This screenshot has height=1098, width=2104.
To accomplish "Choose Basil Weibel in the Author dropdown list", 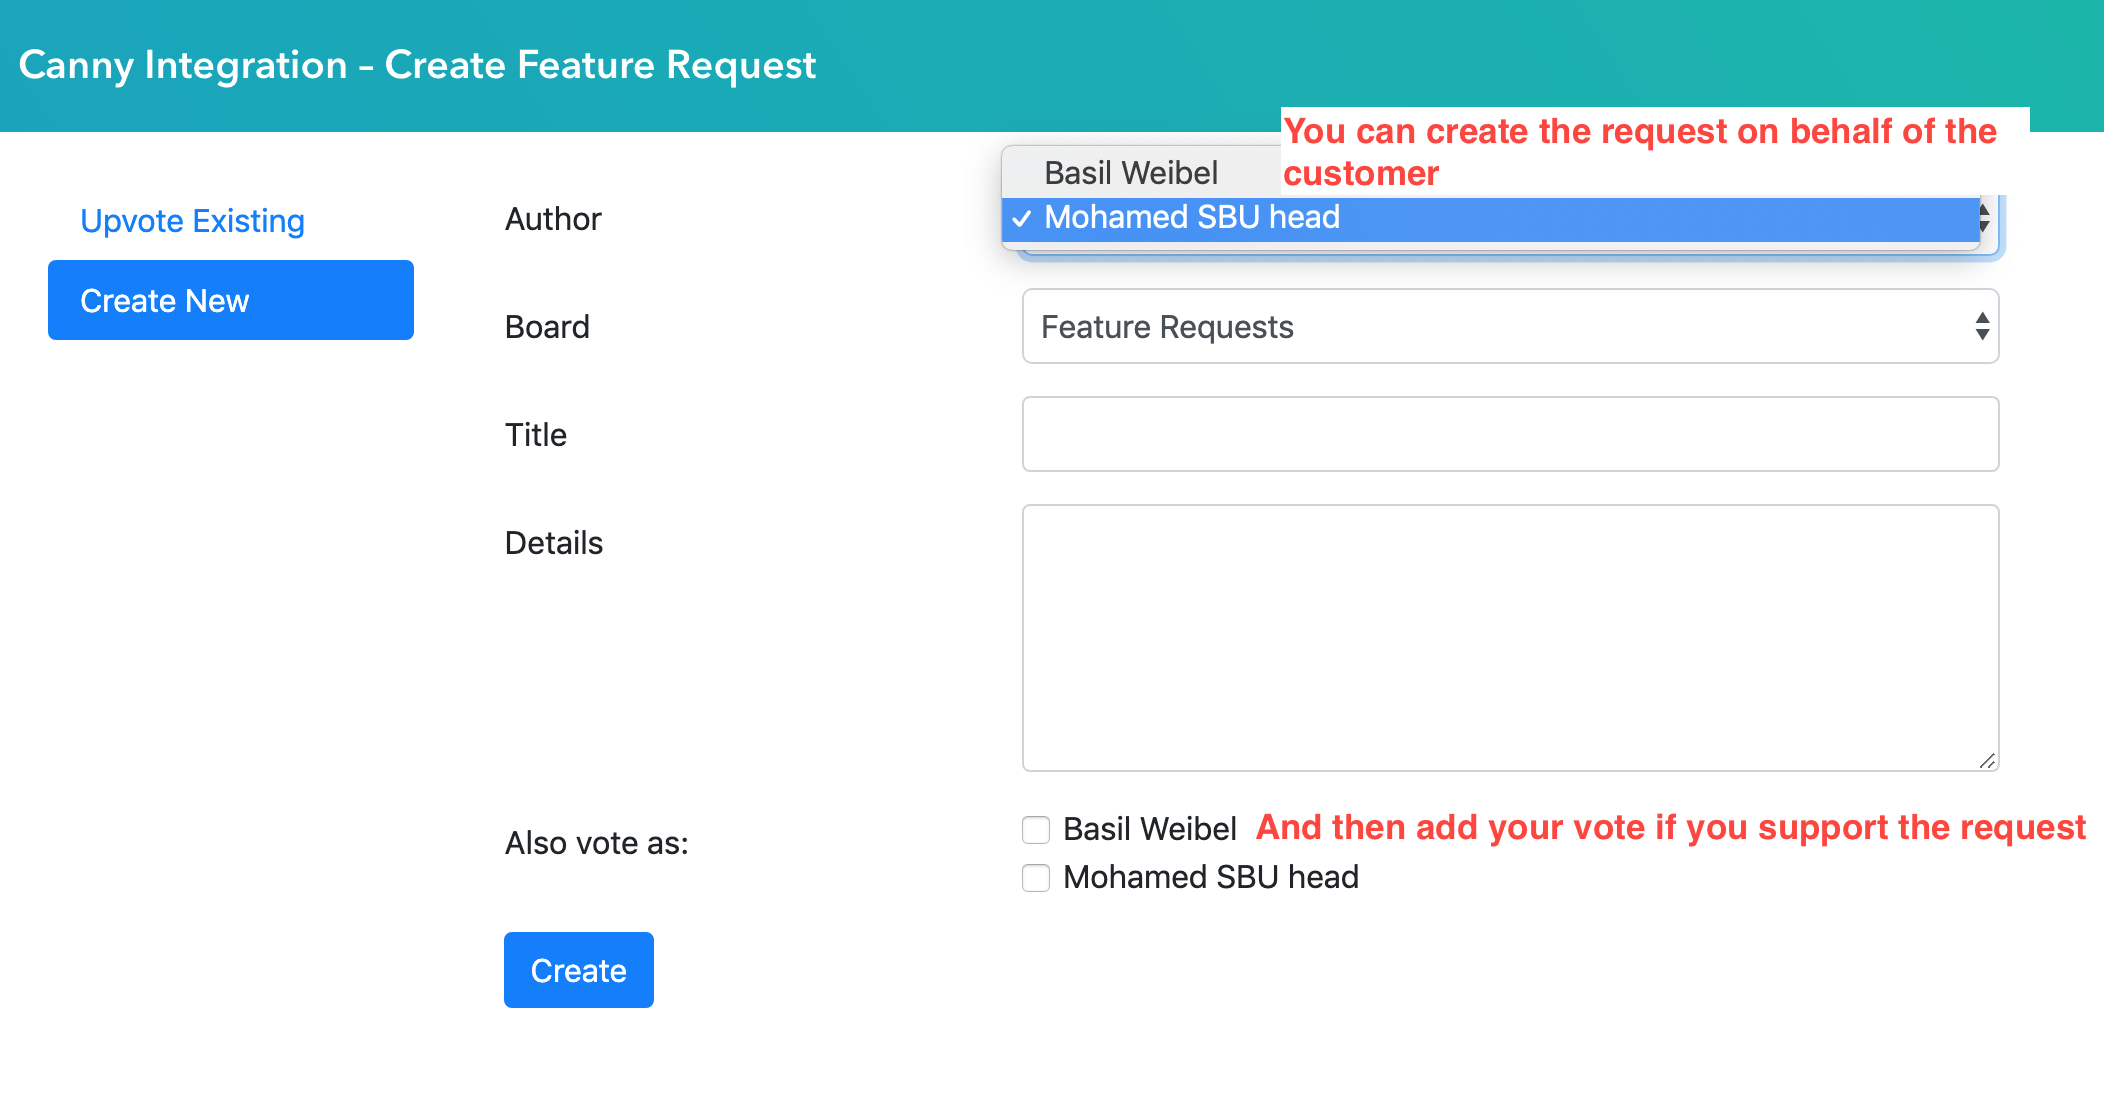I will (1131, 173).
